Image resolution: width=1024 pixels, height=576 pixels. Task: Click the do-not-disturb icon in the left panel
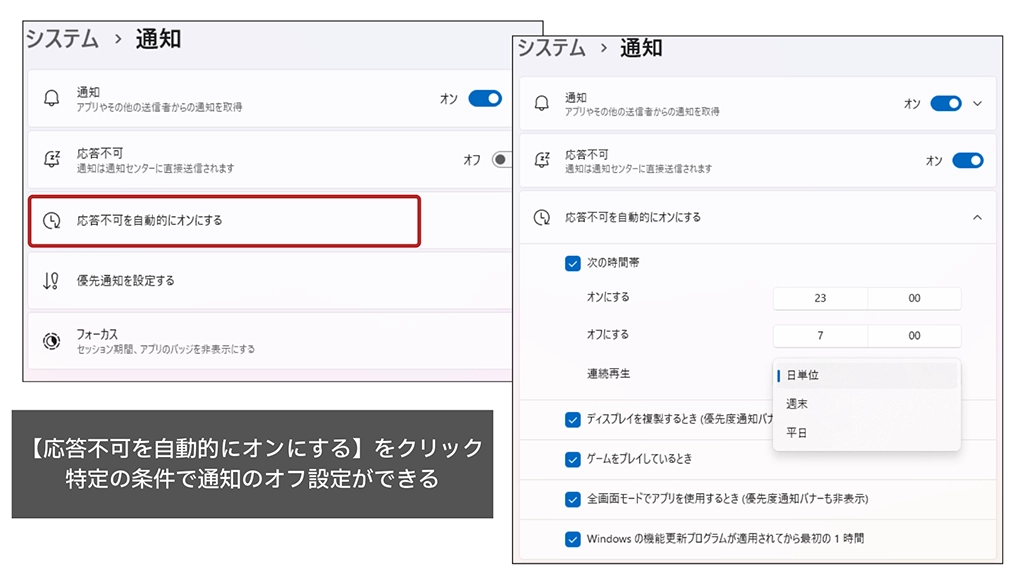[52, 159]
